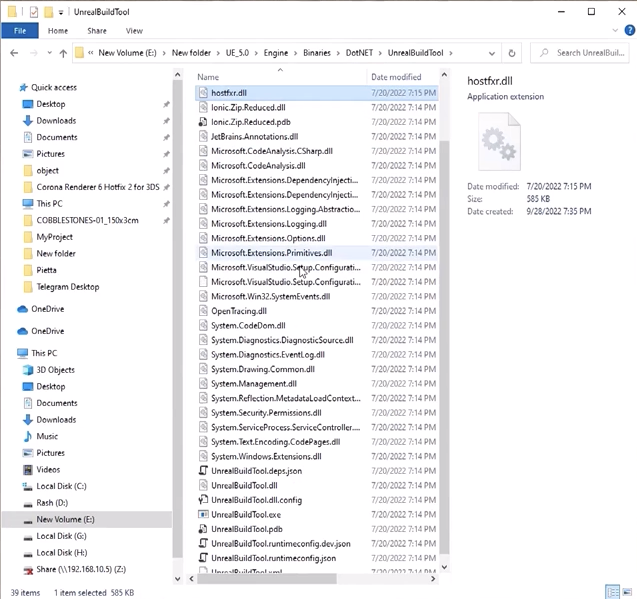Open the Share ribbon tab
Viewport: 637px width, 599px height.
[97, 31]
